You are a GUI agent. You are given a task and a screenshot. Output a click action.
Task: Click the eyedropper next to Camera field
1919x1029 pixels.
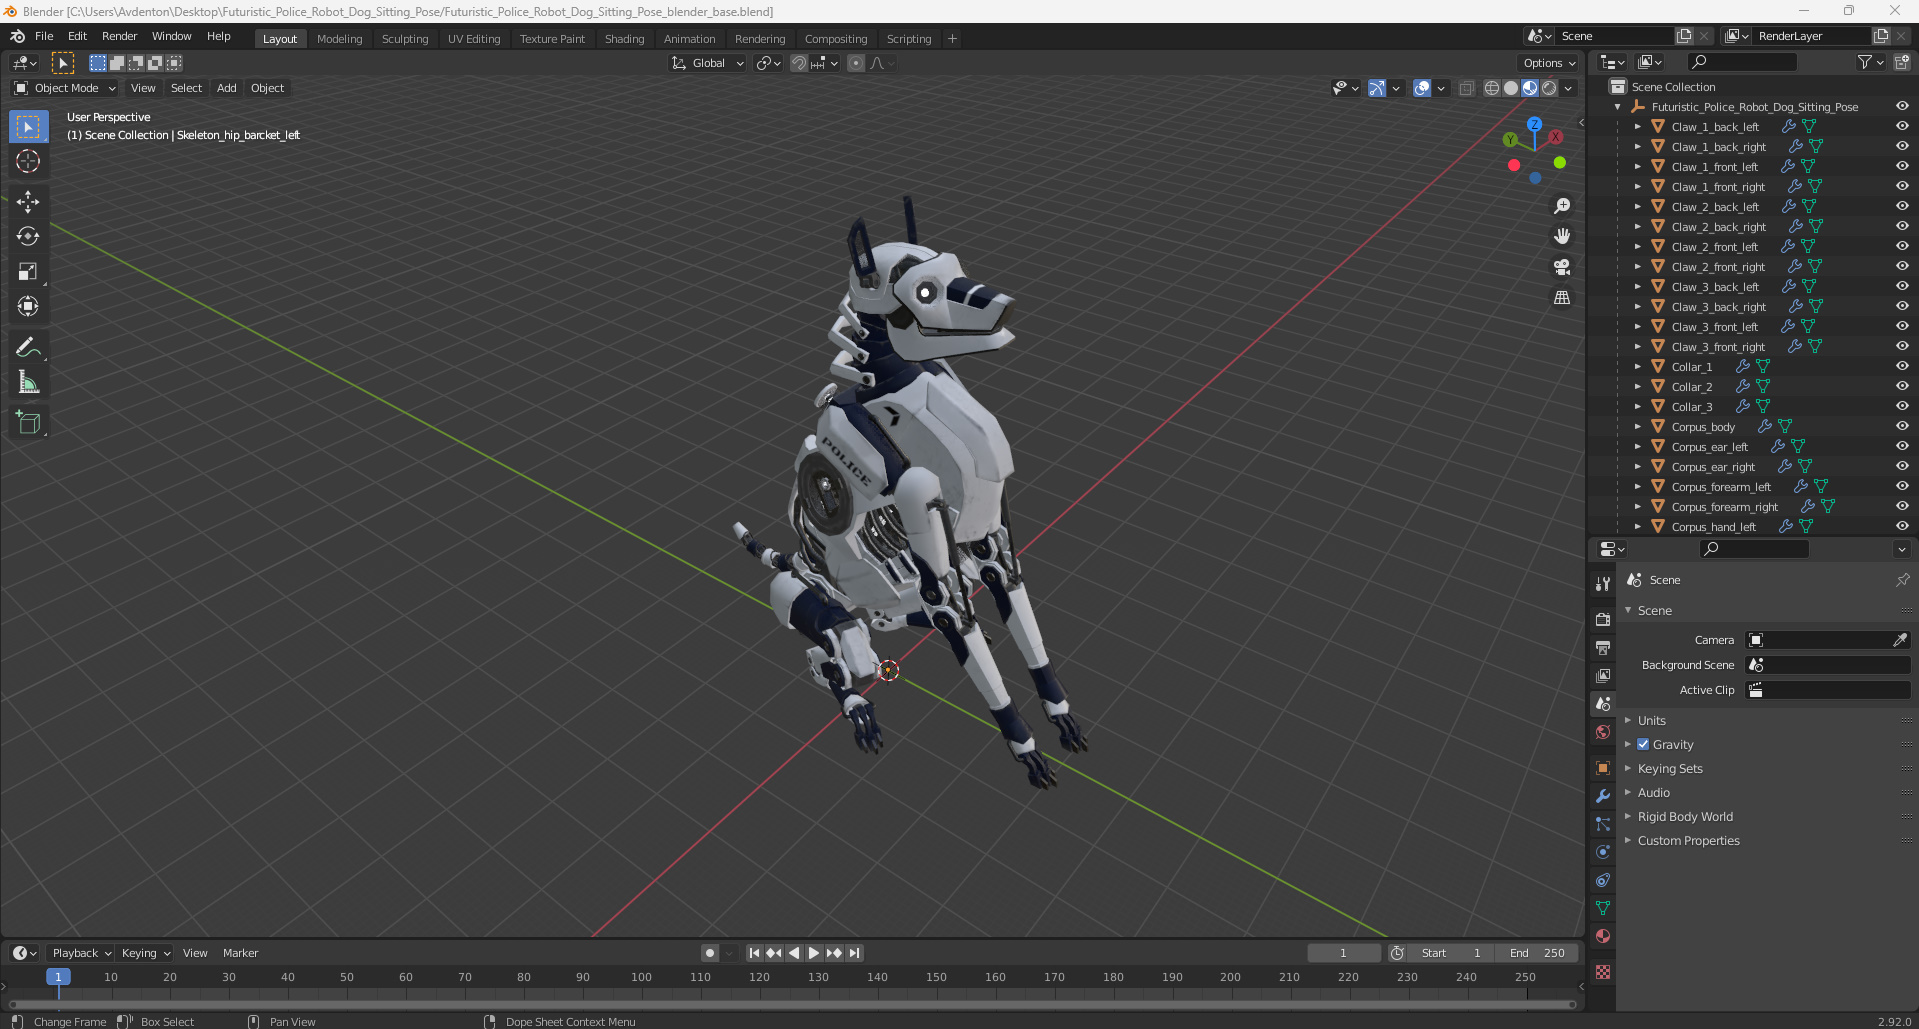point(1900,640)
